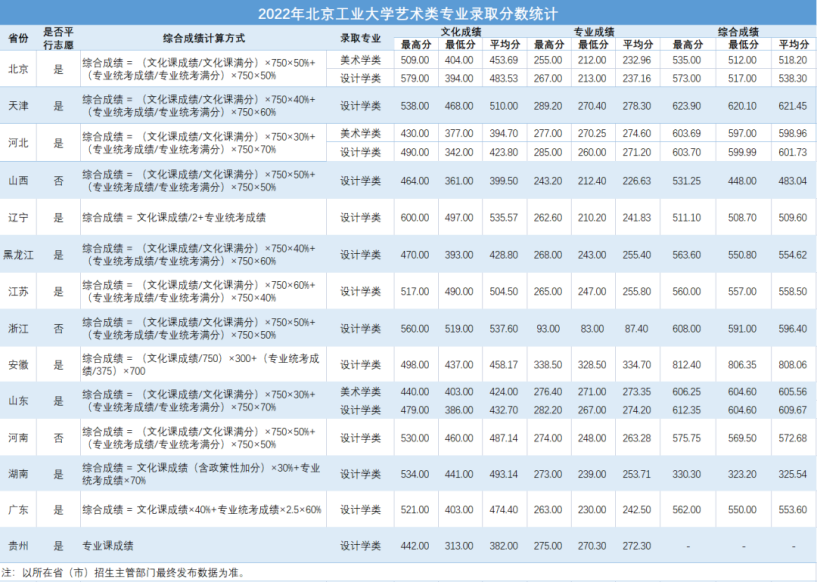Click the value 453.69
The height and width of the screenshot is (582, 817).
tap(504, 60)
